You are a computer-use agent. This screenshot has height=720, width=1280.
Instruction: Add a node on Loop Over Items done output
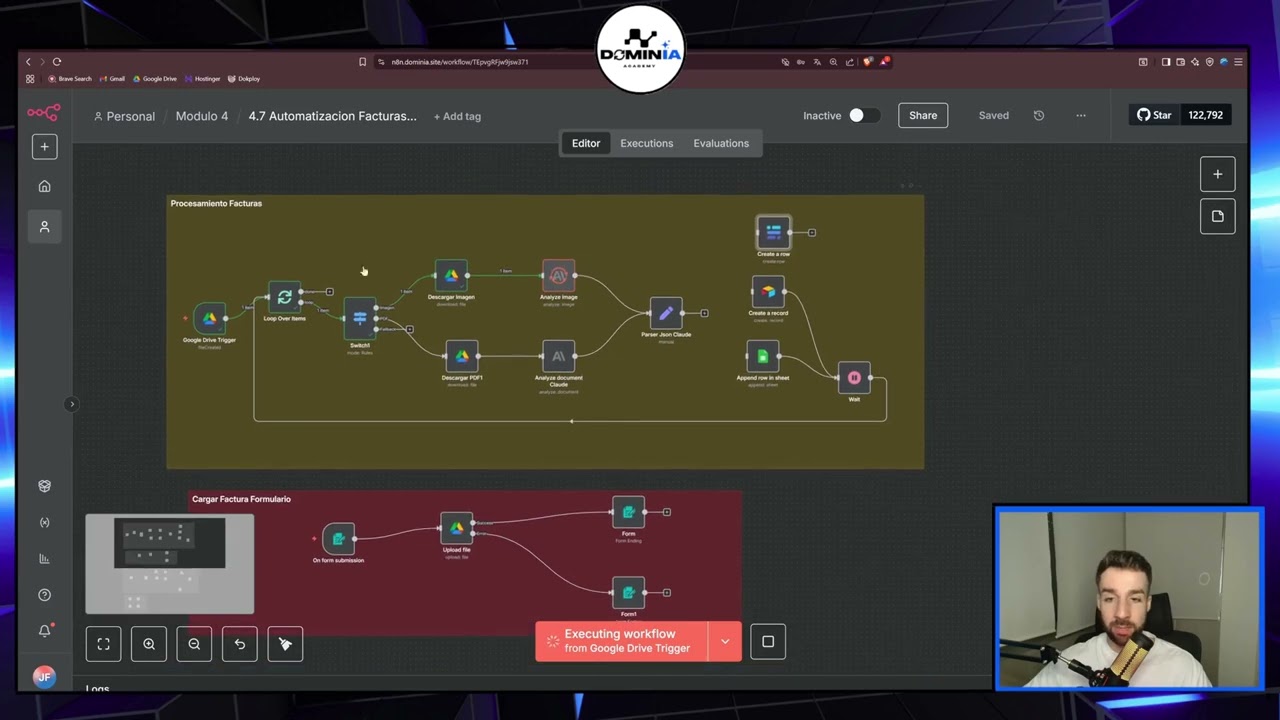click(x=330, y=292)
